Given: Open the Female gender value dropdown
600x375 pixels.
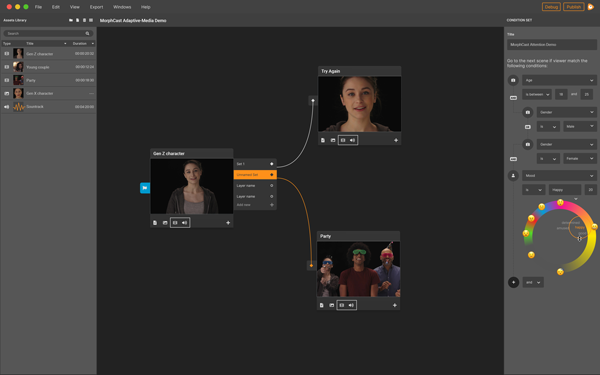Looking at the screenshot, I should pos(580,158).
